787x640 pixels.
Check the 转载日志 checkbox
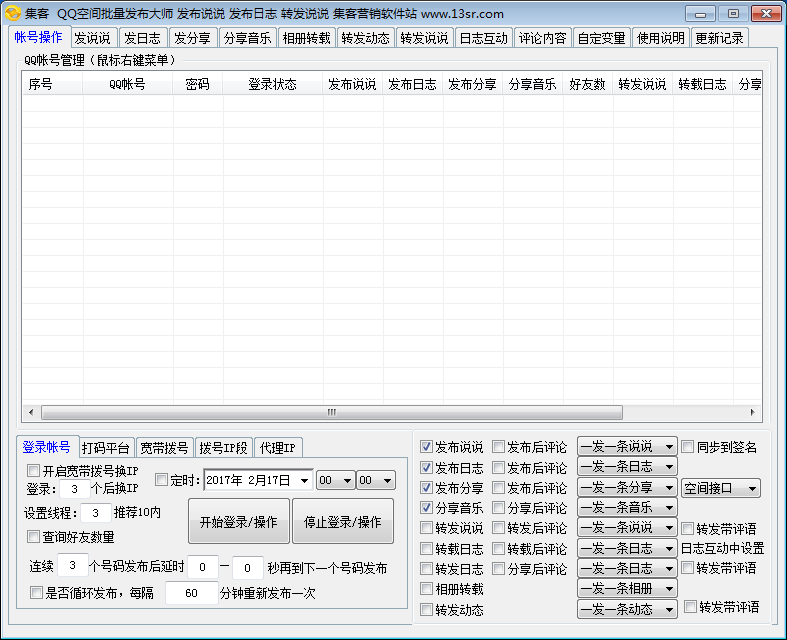[x=426, y=549]
